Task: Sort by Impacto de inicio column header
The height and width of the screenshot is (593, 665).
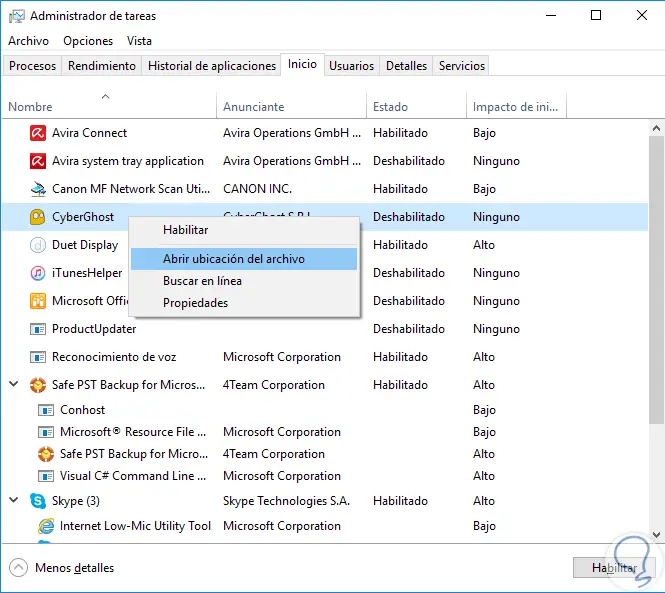Action: click(516, 106)
